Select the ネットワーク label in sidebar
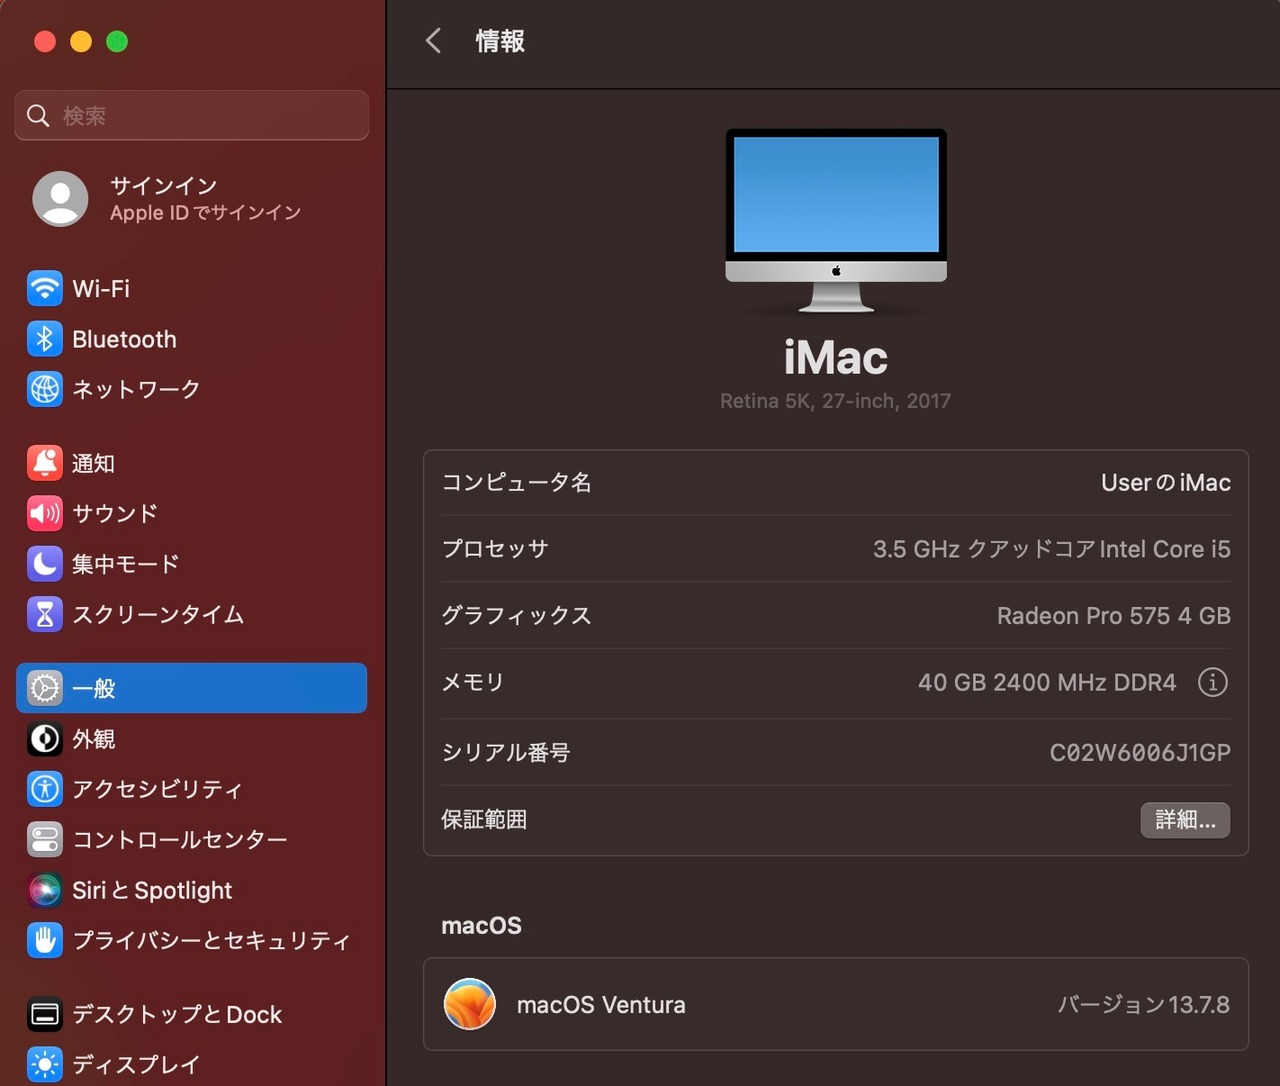 tap(136, 389)
